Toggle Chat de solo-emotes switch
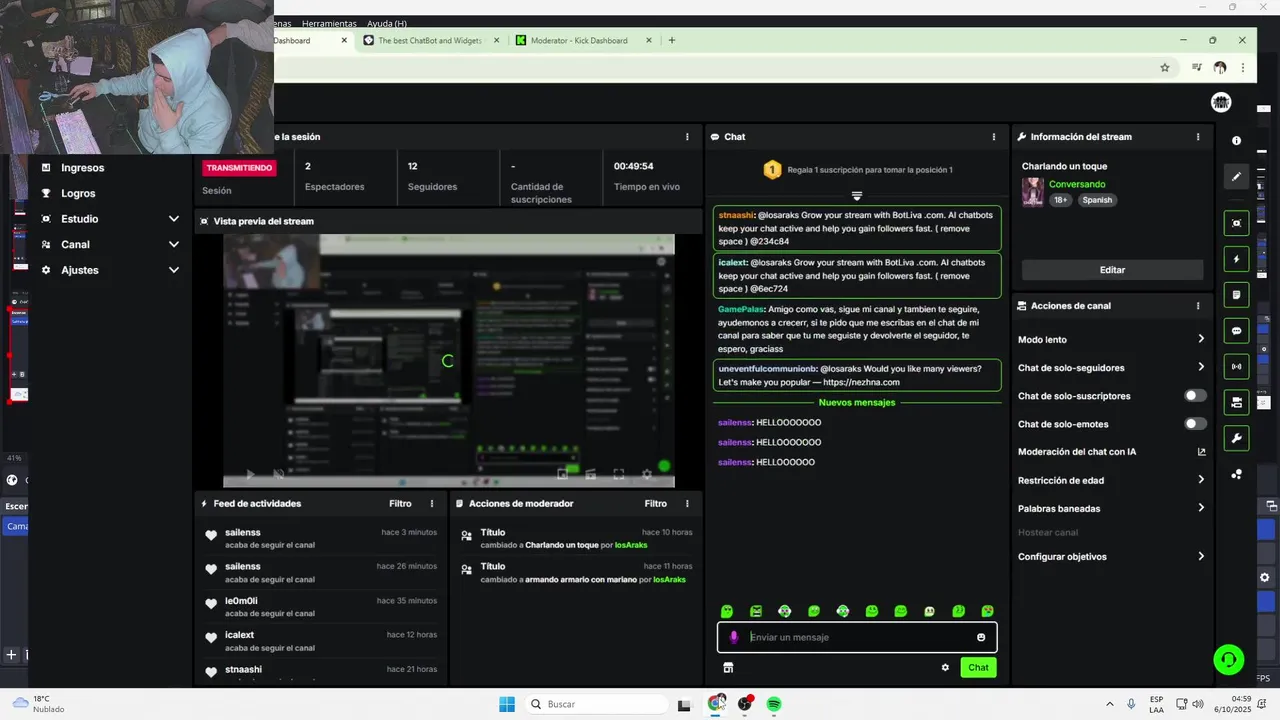 click(x=1195, y=424)
